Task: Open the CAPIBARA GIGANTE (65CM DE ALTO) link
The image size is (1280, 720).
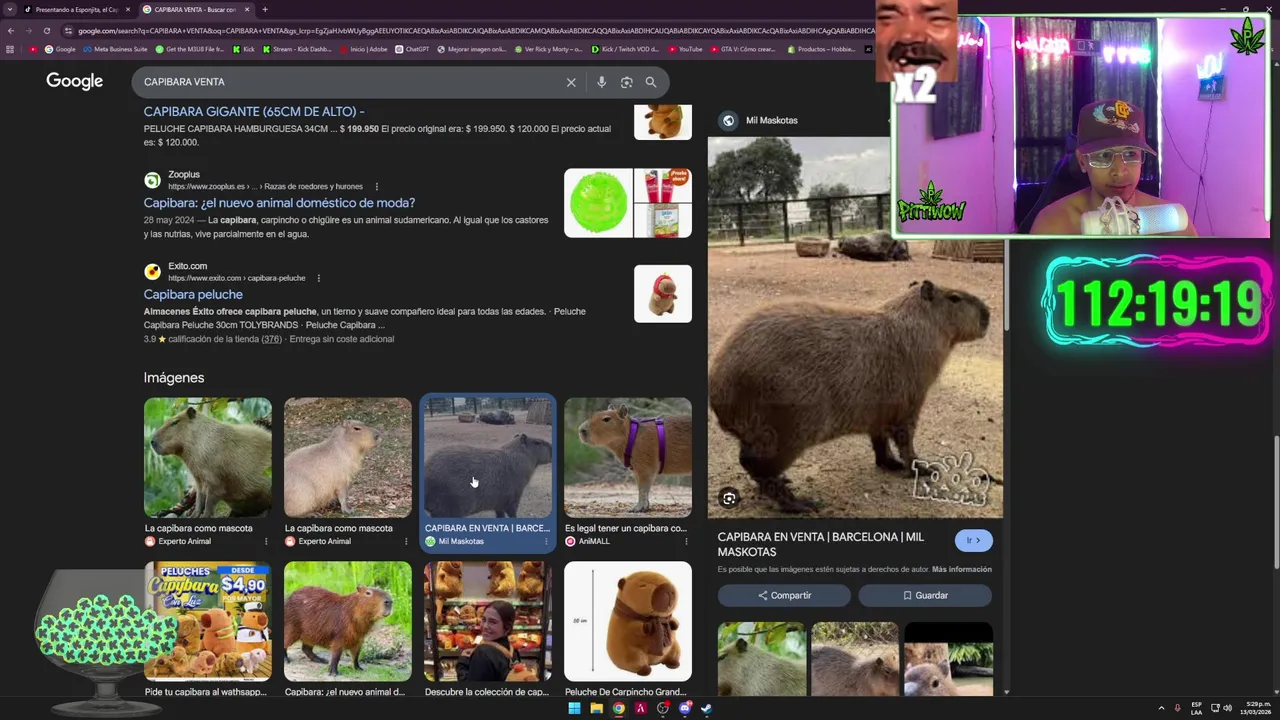Action: pyautogui.click(x=254, y=112)
